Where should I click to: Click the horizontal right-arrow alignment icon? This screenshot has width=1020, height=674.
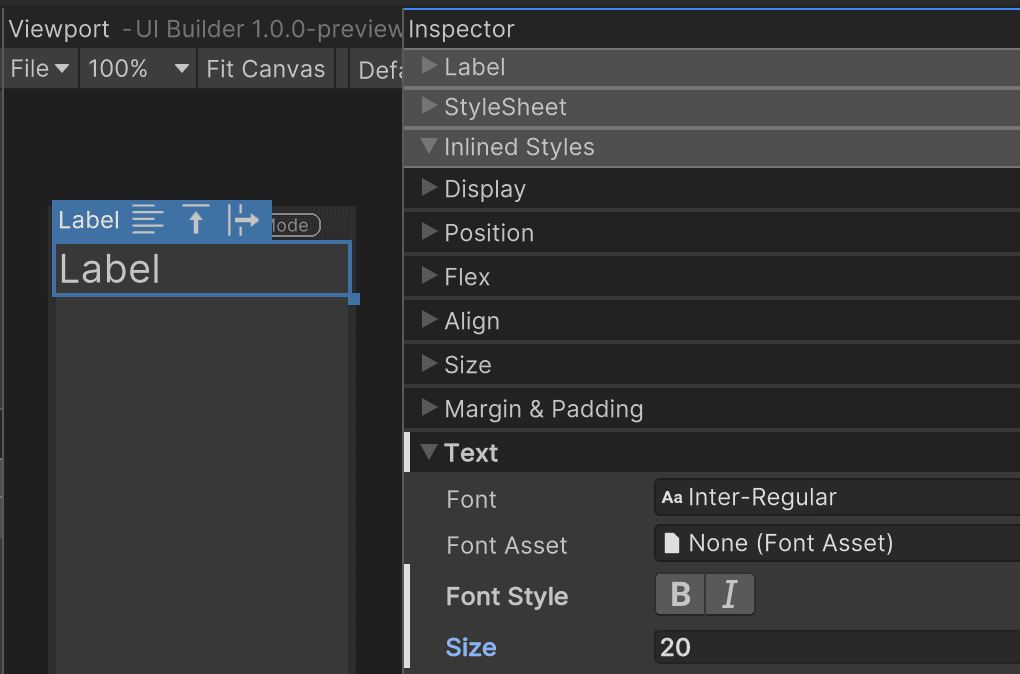point(243,220)
